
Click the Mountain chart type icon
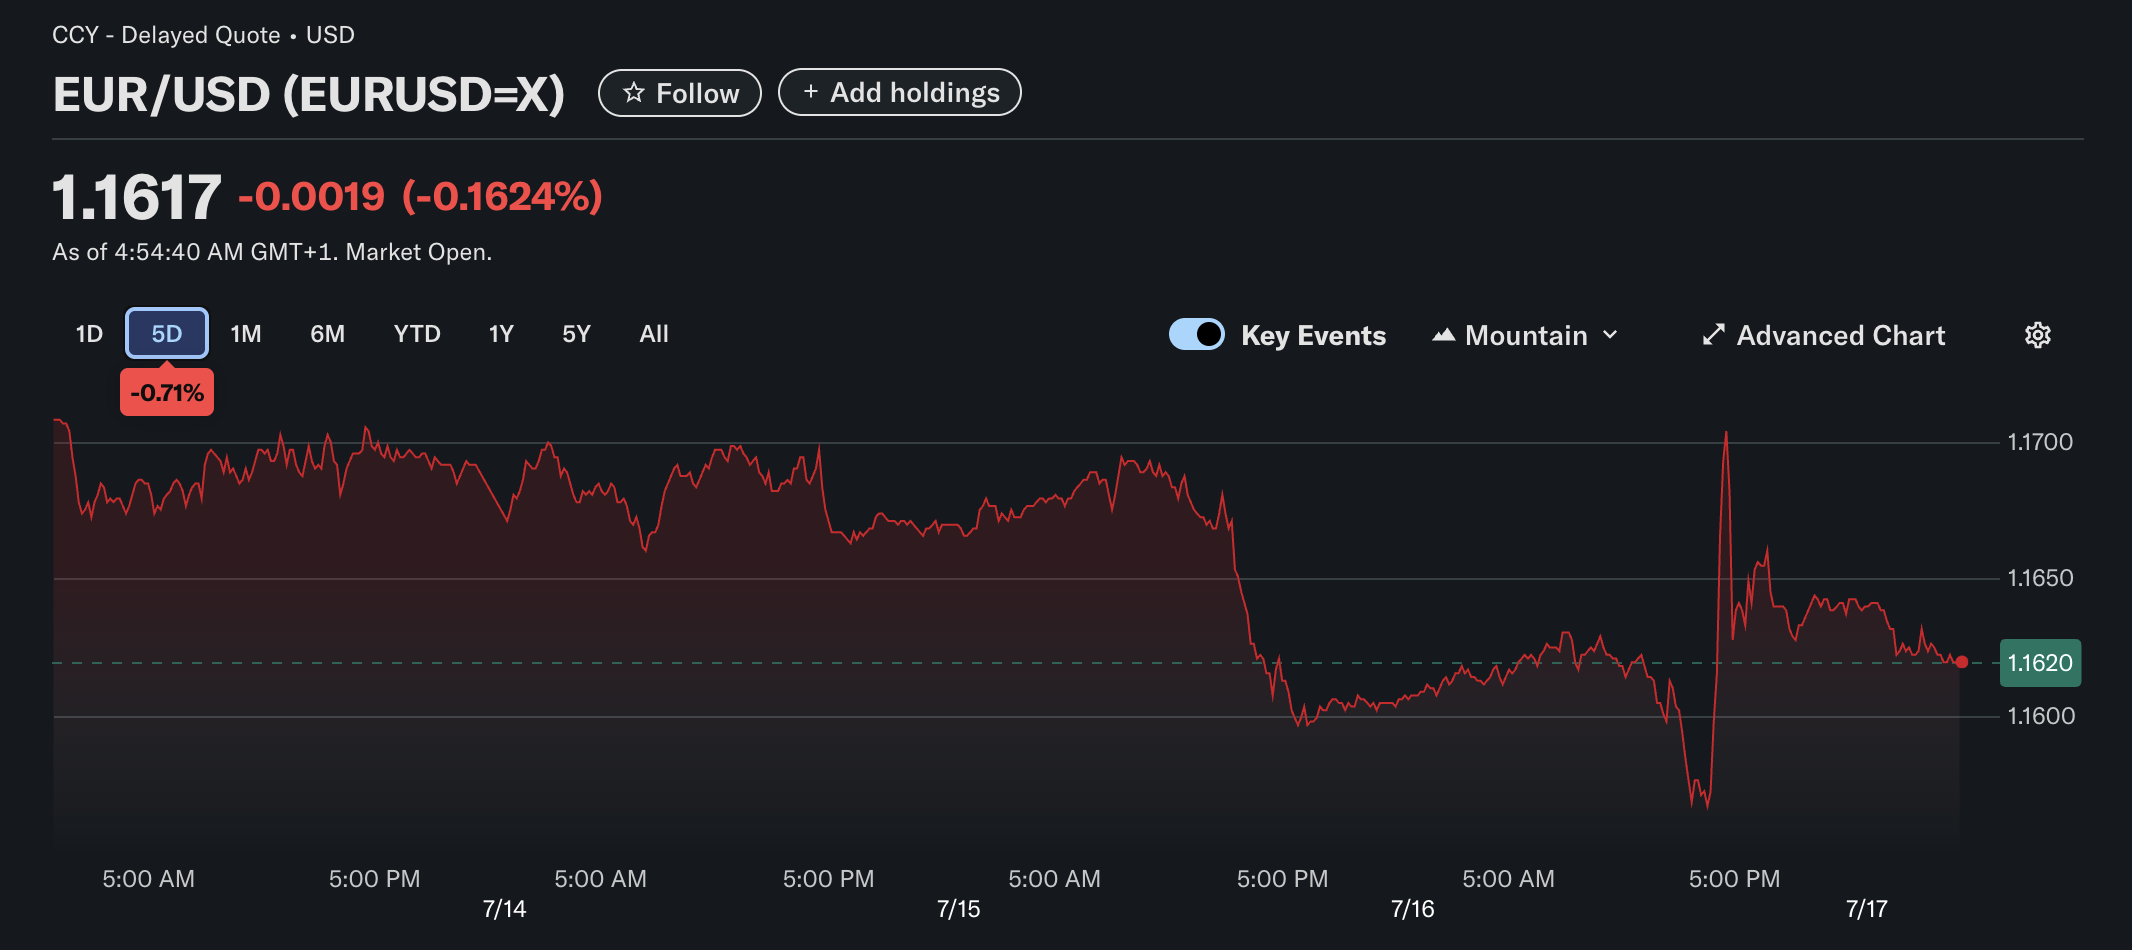(1443, 335)
